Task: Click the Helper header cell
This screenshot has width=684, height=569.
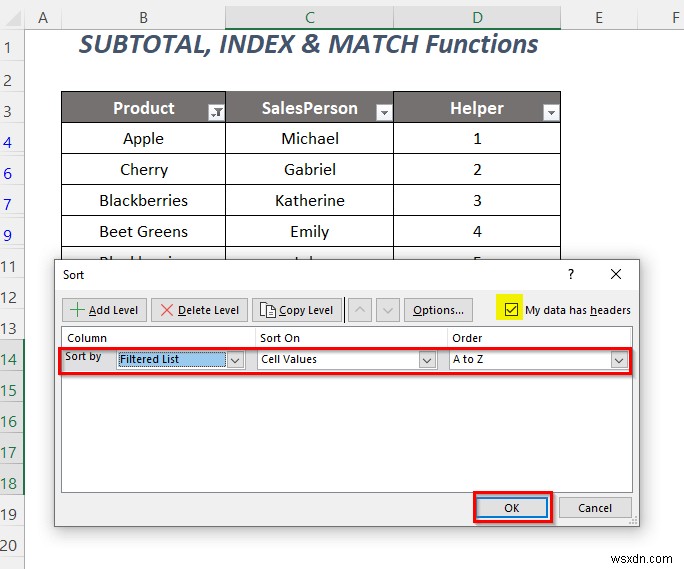Action: click(477, 108)
